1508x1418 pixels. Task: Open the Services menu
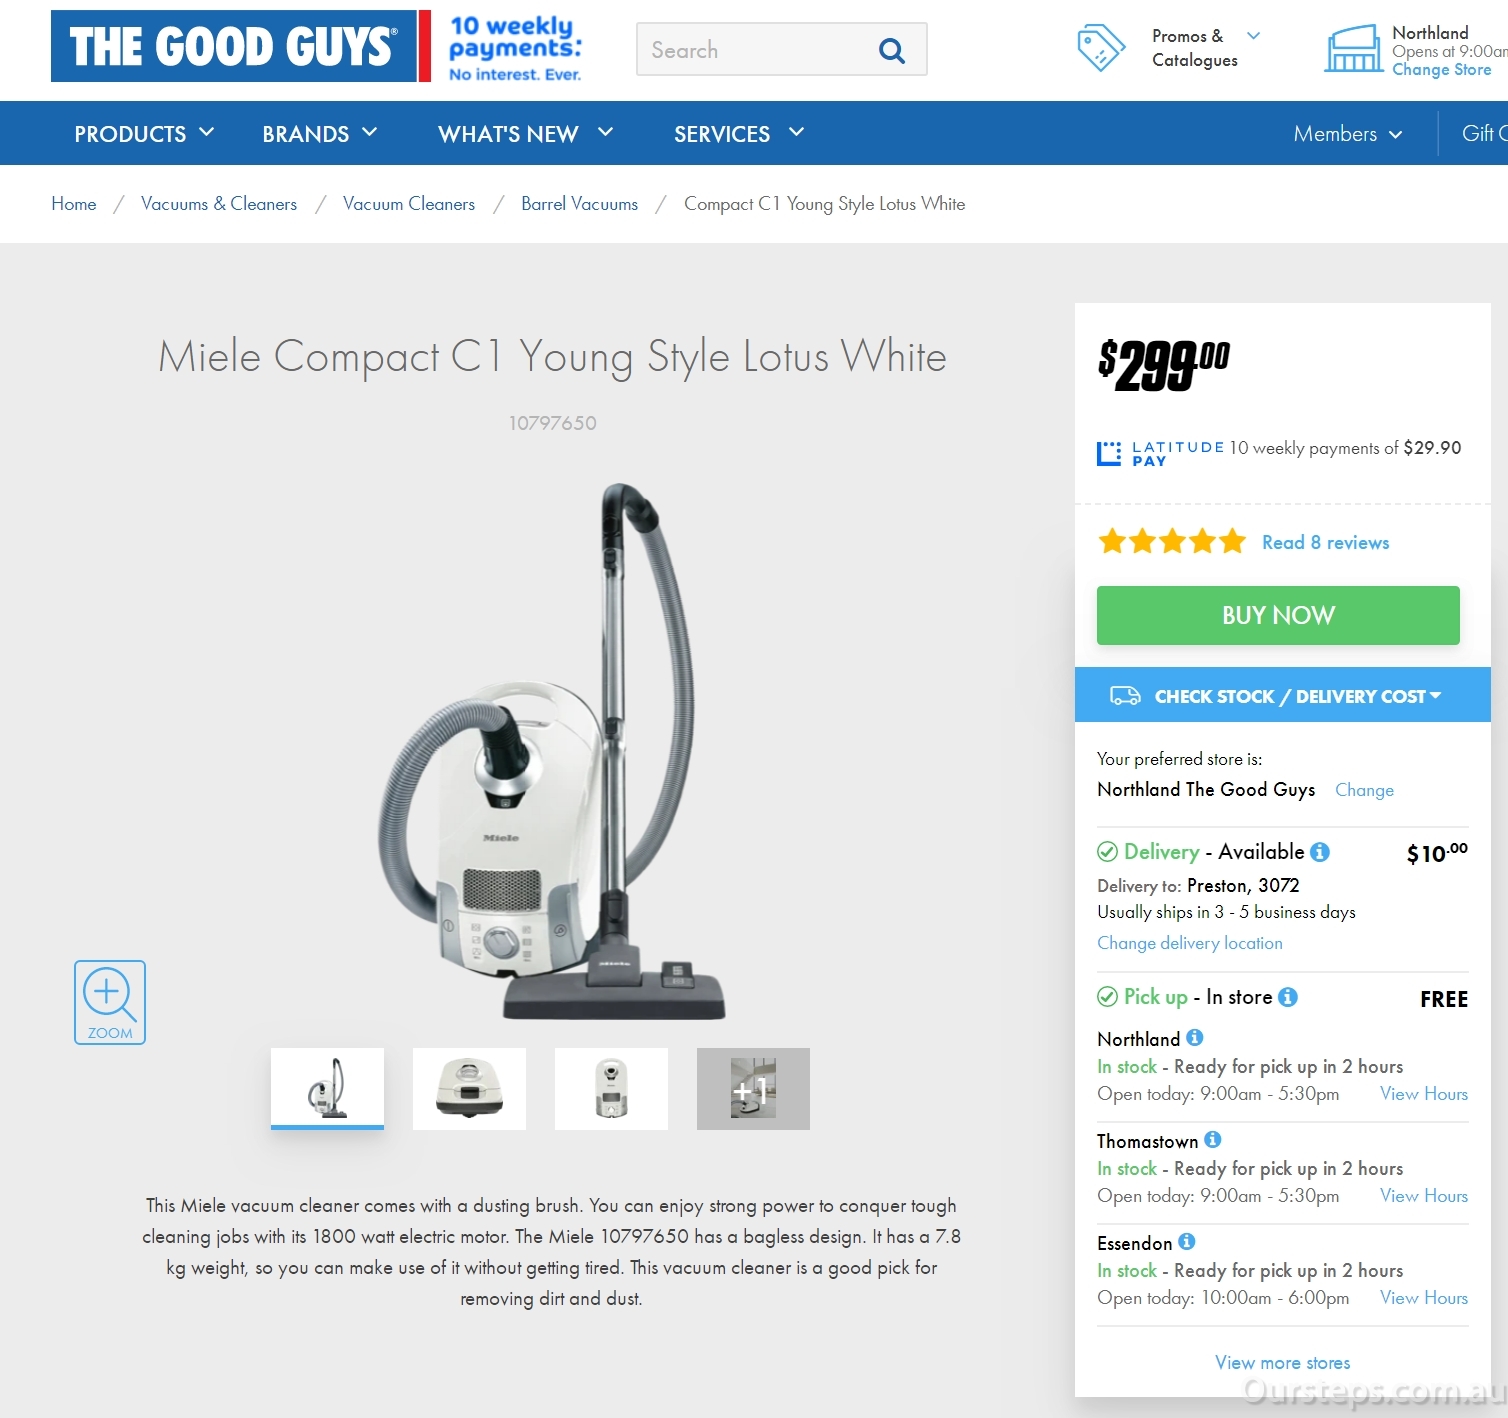739,134
